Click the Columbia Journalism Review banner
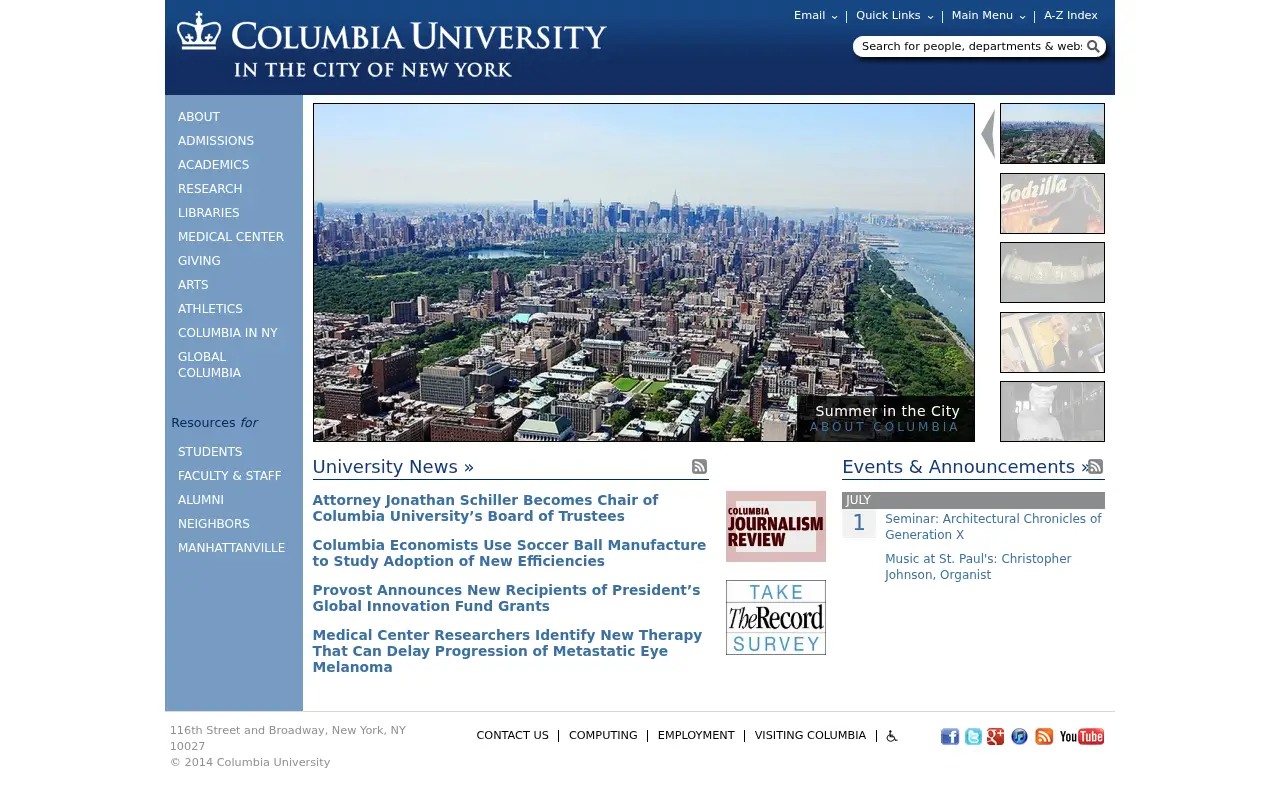Viewport: 1280px width, 800px height. 776,526
